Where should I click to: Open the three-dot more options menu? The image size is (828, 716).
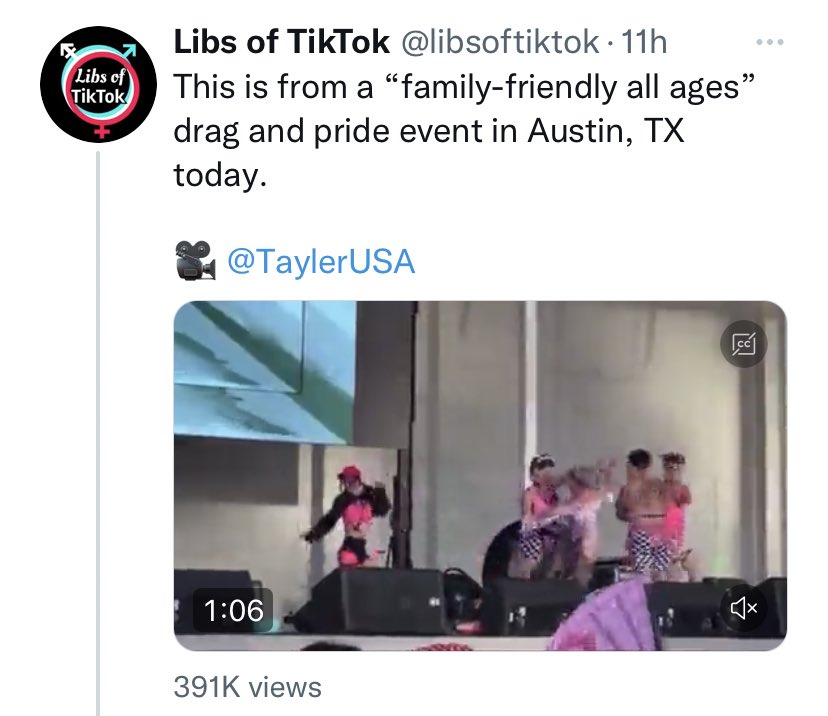769,42
